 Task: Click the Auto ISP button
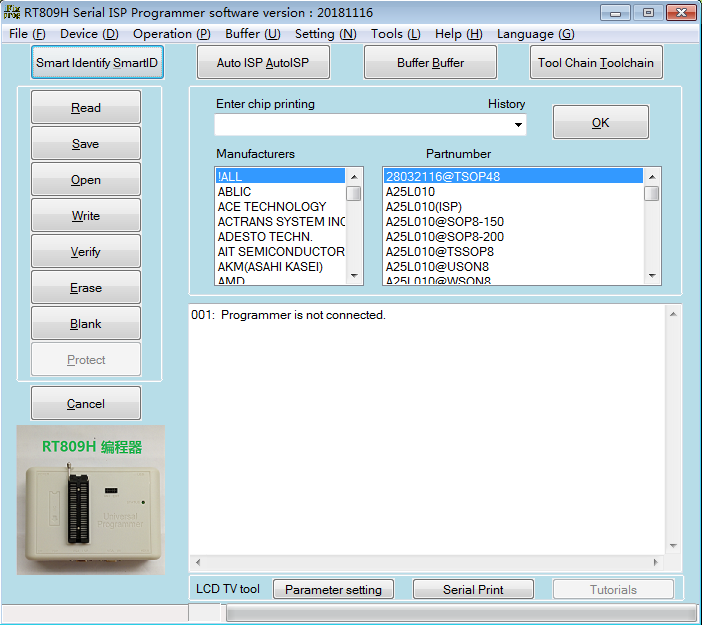tap(263, 63)
